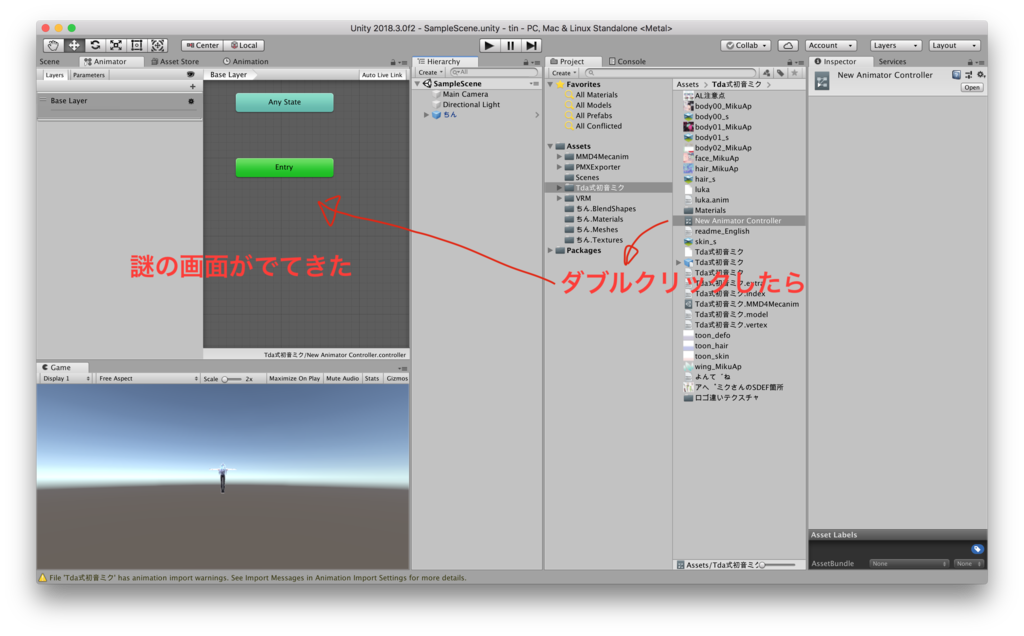1024x636 pixels.
Task: Switch to the Asset Store tab
Action: pyautogui.click(x=175, y=61)
